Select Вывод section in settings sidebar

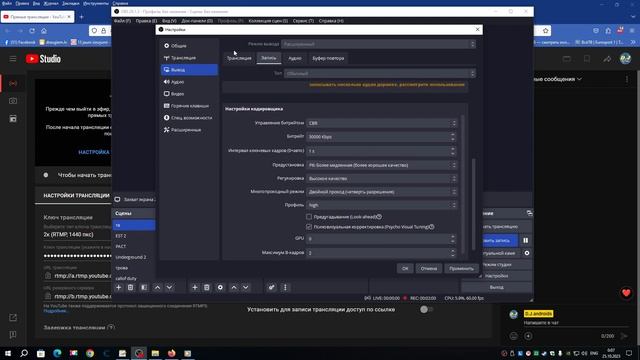(x=189, y=70)
